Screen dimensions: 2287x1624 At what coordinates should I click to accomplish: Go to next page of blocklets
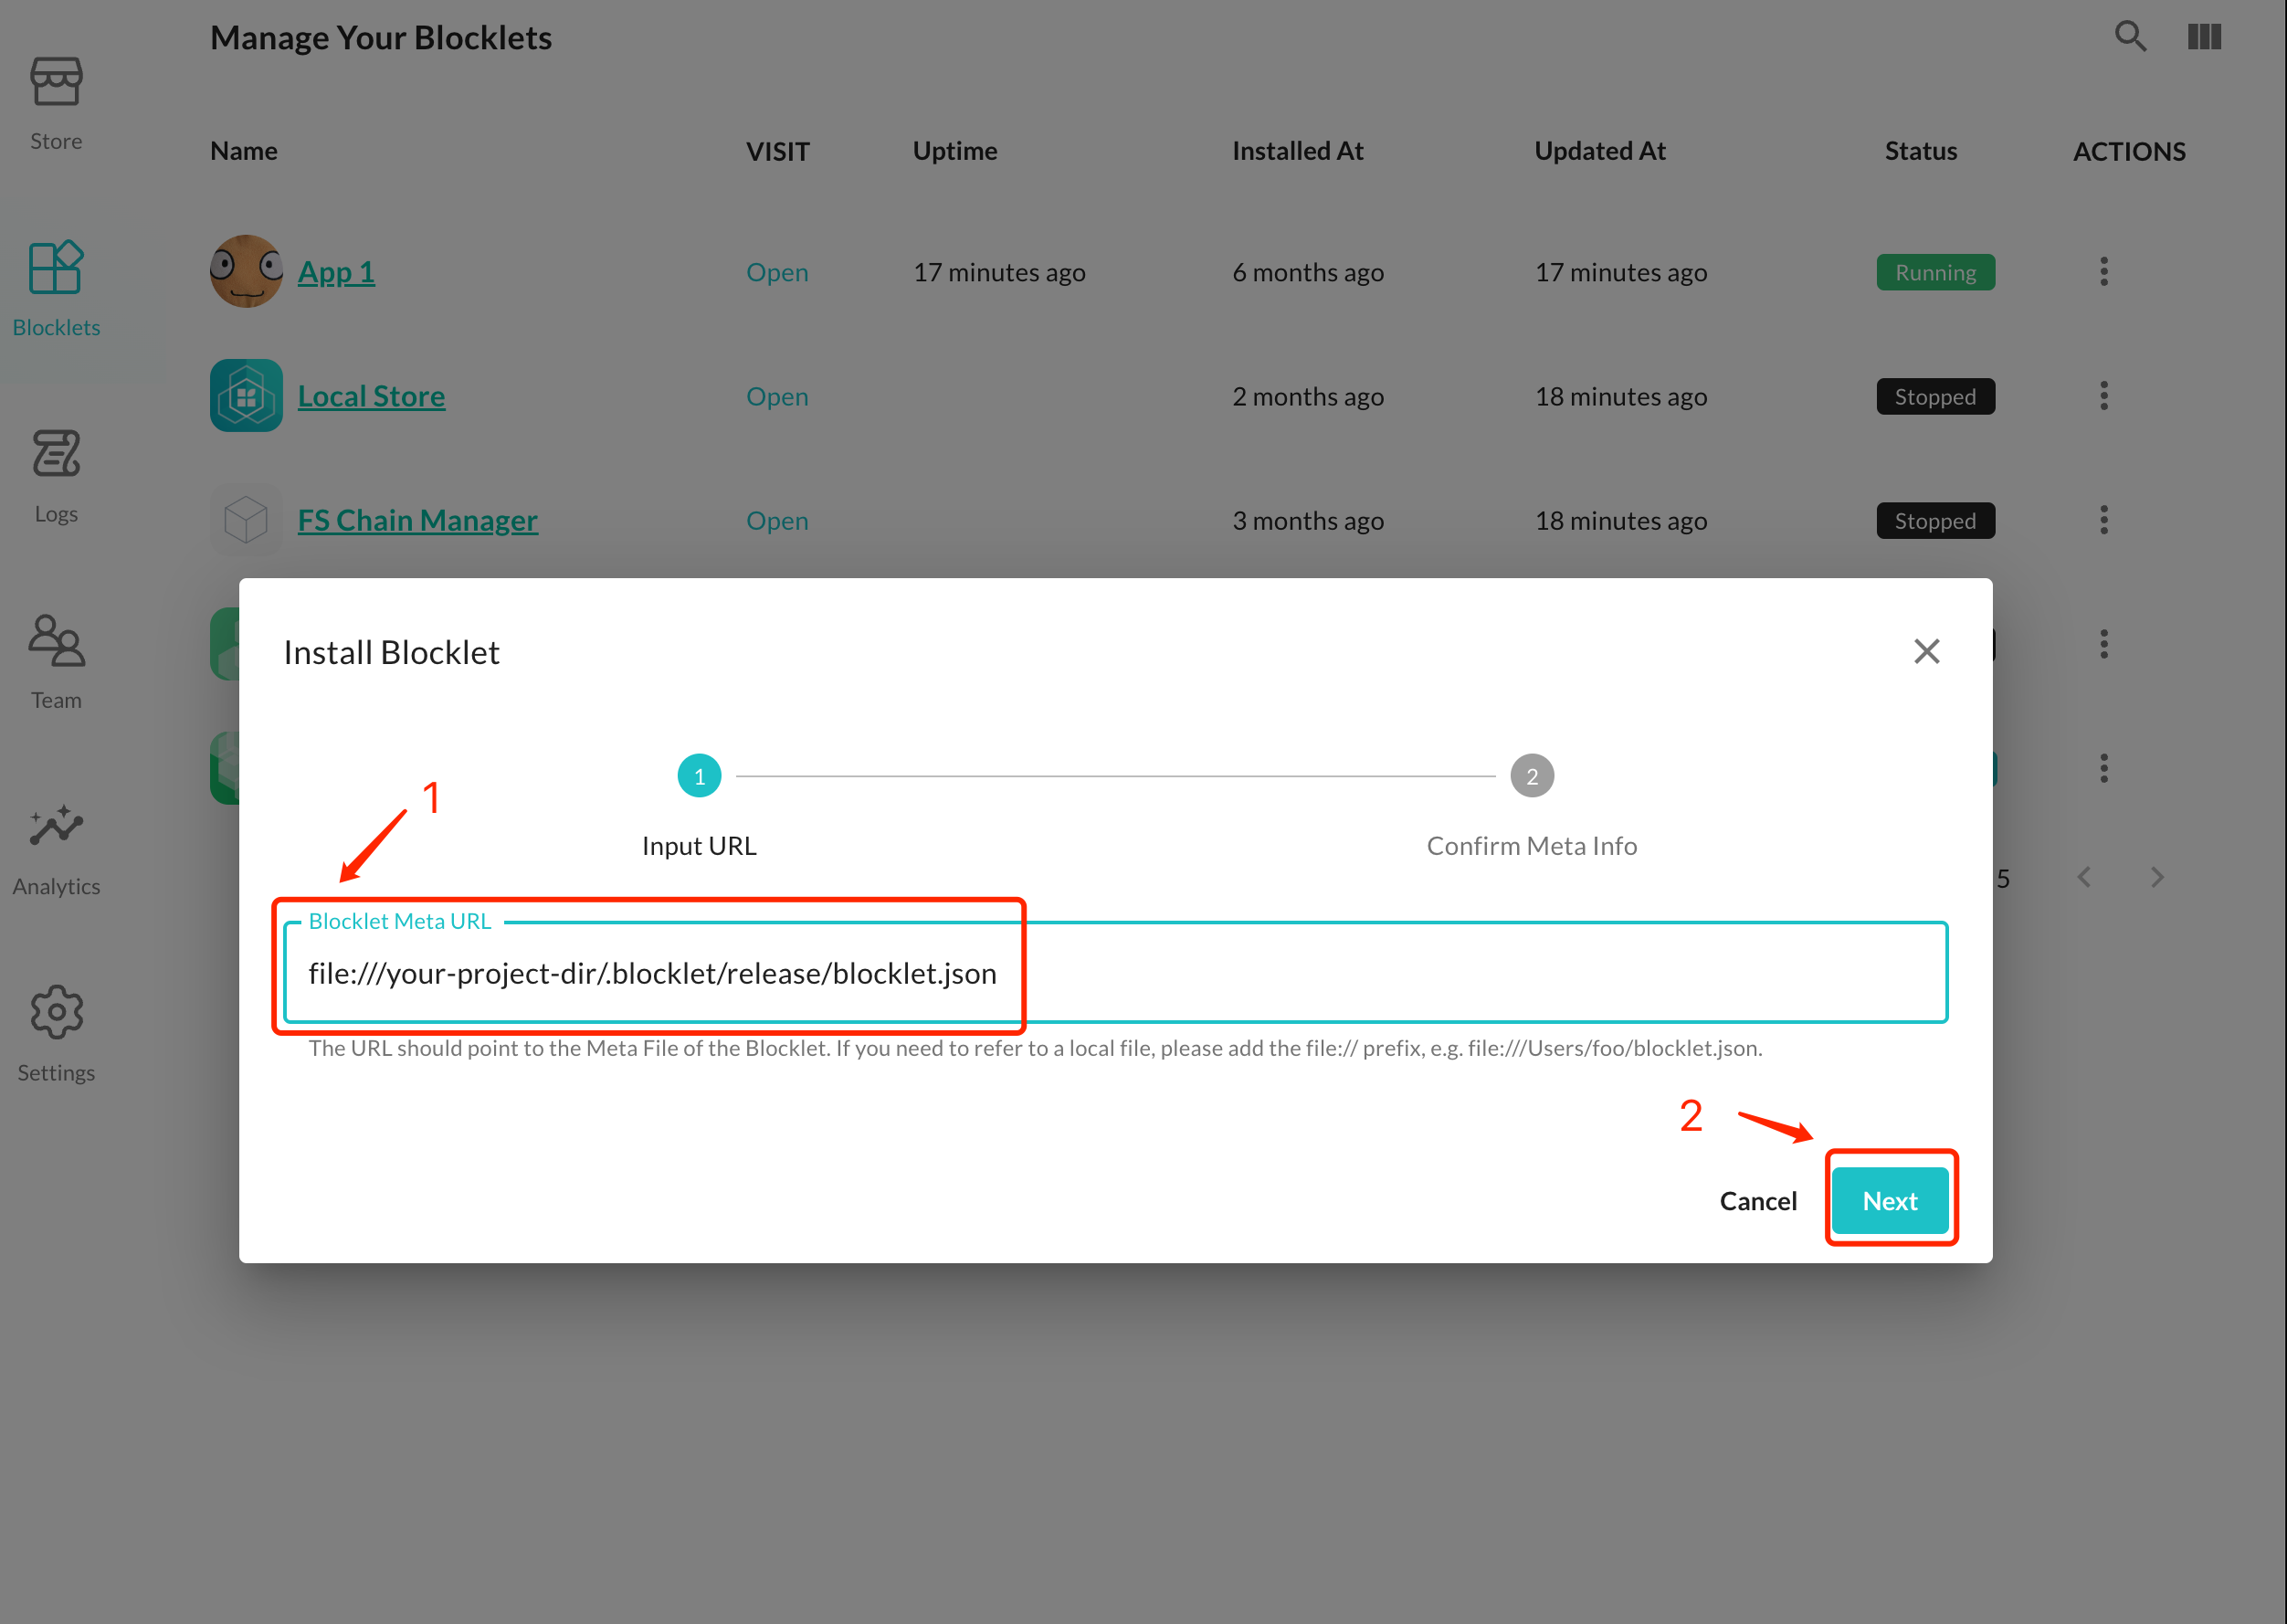tap(2157, 878)
